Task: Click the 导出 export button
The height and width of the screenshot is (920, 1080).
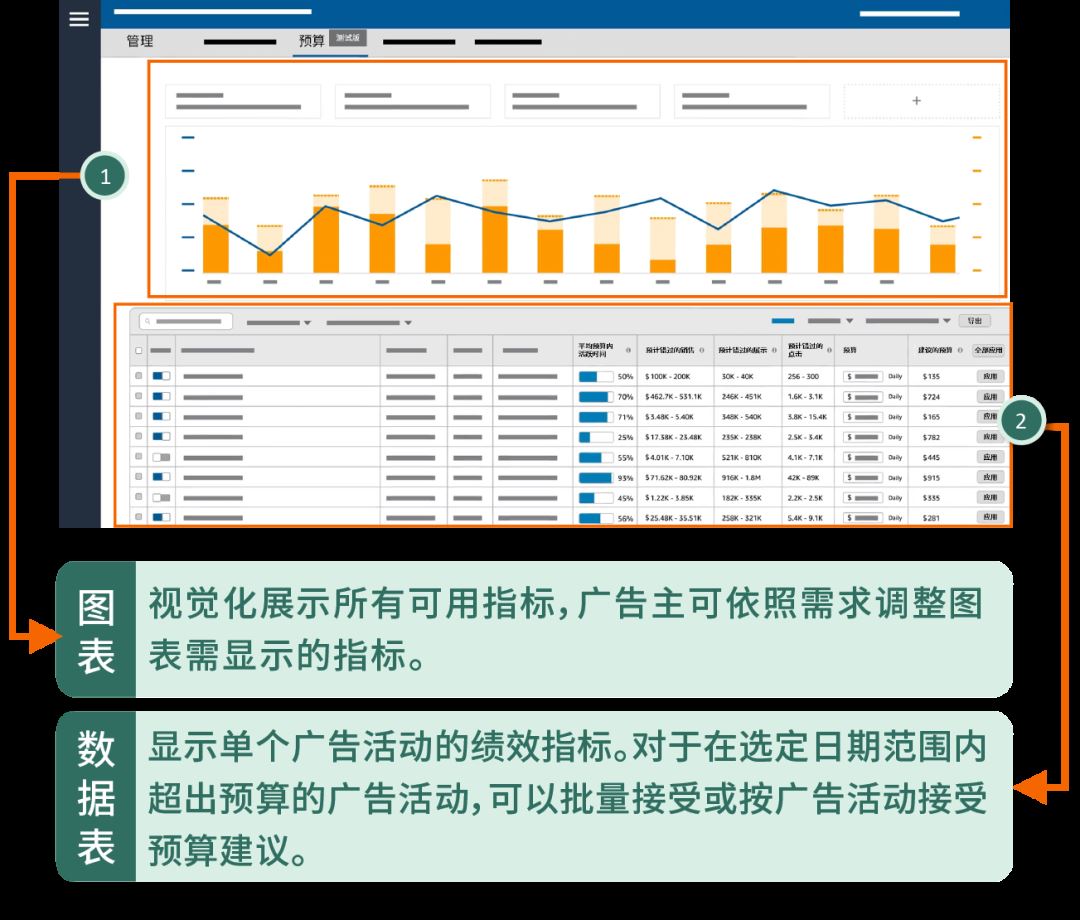Action: tap(974, 321)
